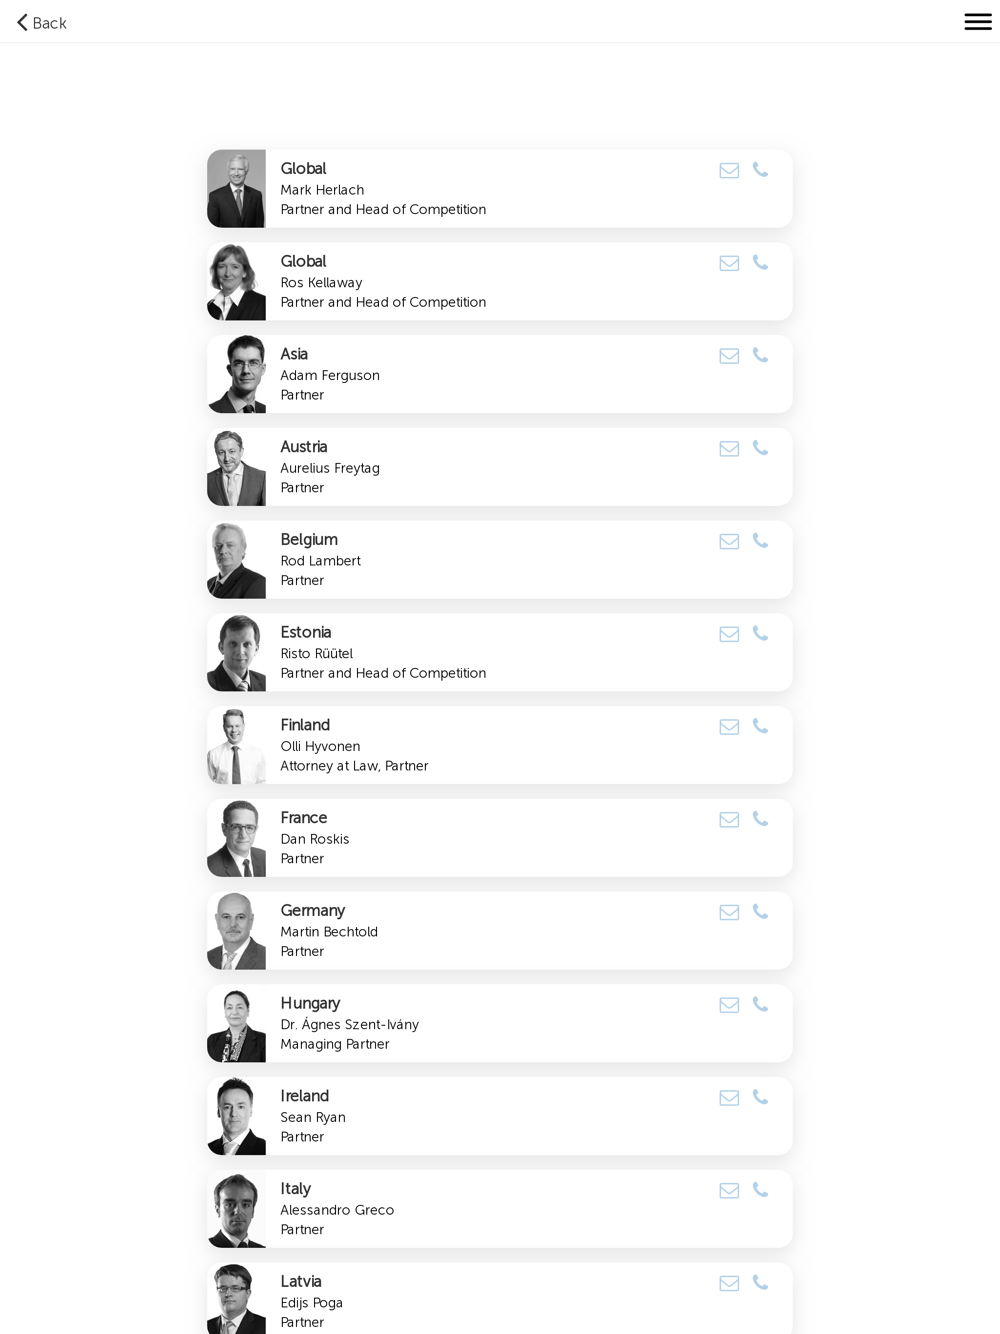Image resolution: width=1000 pixels, height=1334 pixels.
Task: Send email to Rod Lambert in Belgium
Action: (729, 542)
